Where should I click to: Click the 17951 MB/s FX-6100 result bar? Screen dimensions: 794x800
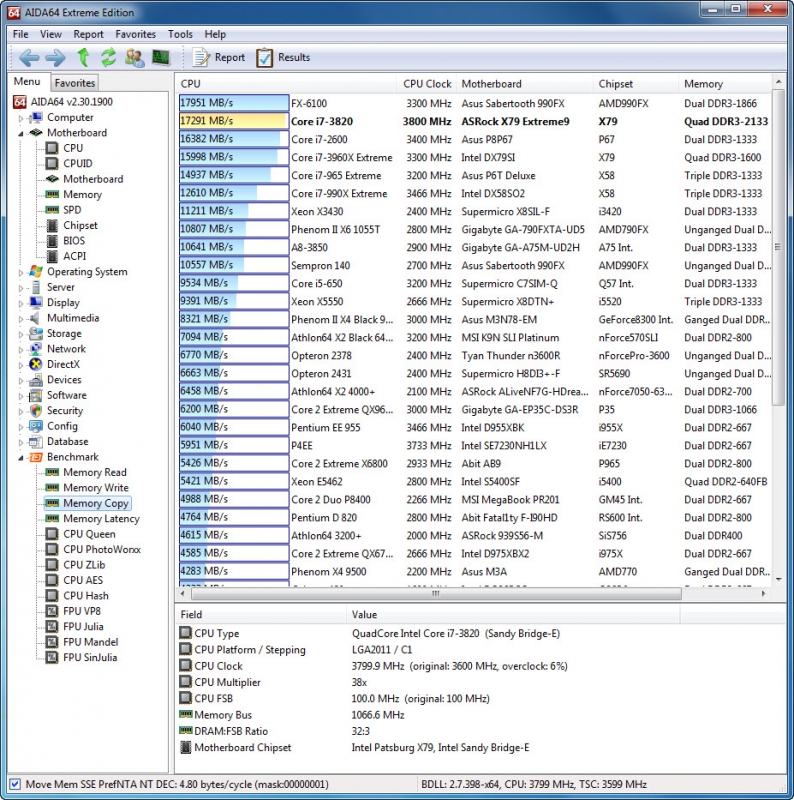click(x=234, y=103)
